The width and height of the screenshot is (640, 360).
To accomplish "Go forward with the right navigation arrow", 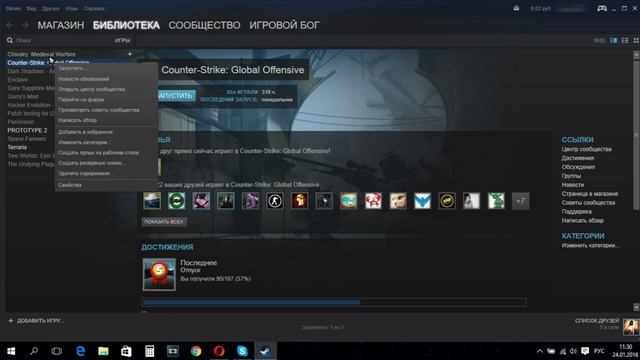I will point(25,25).
